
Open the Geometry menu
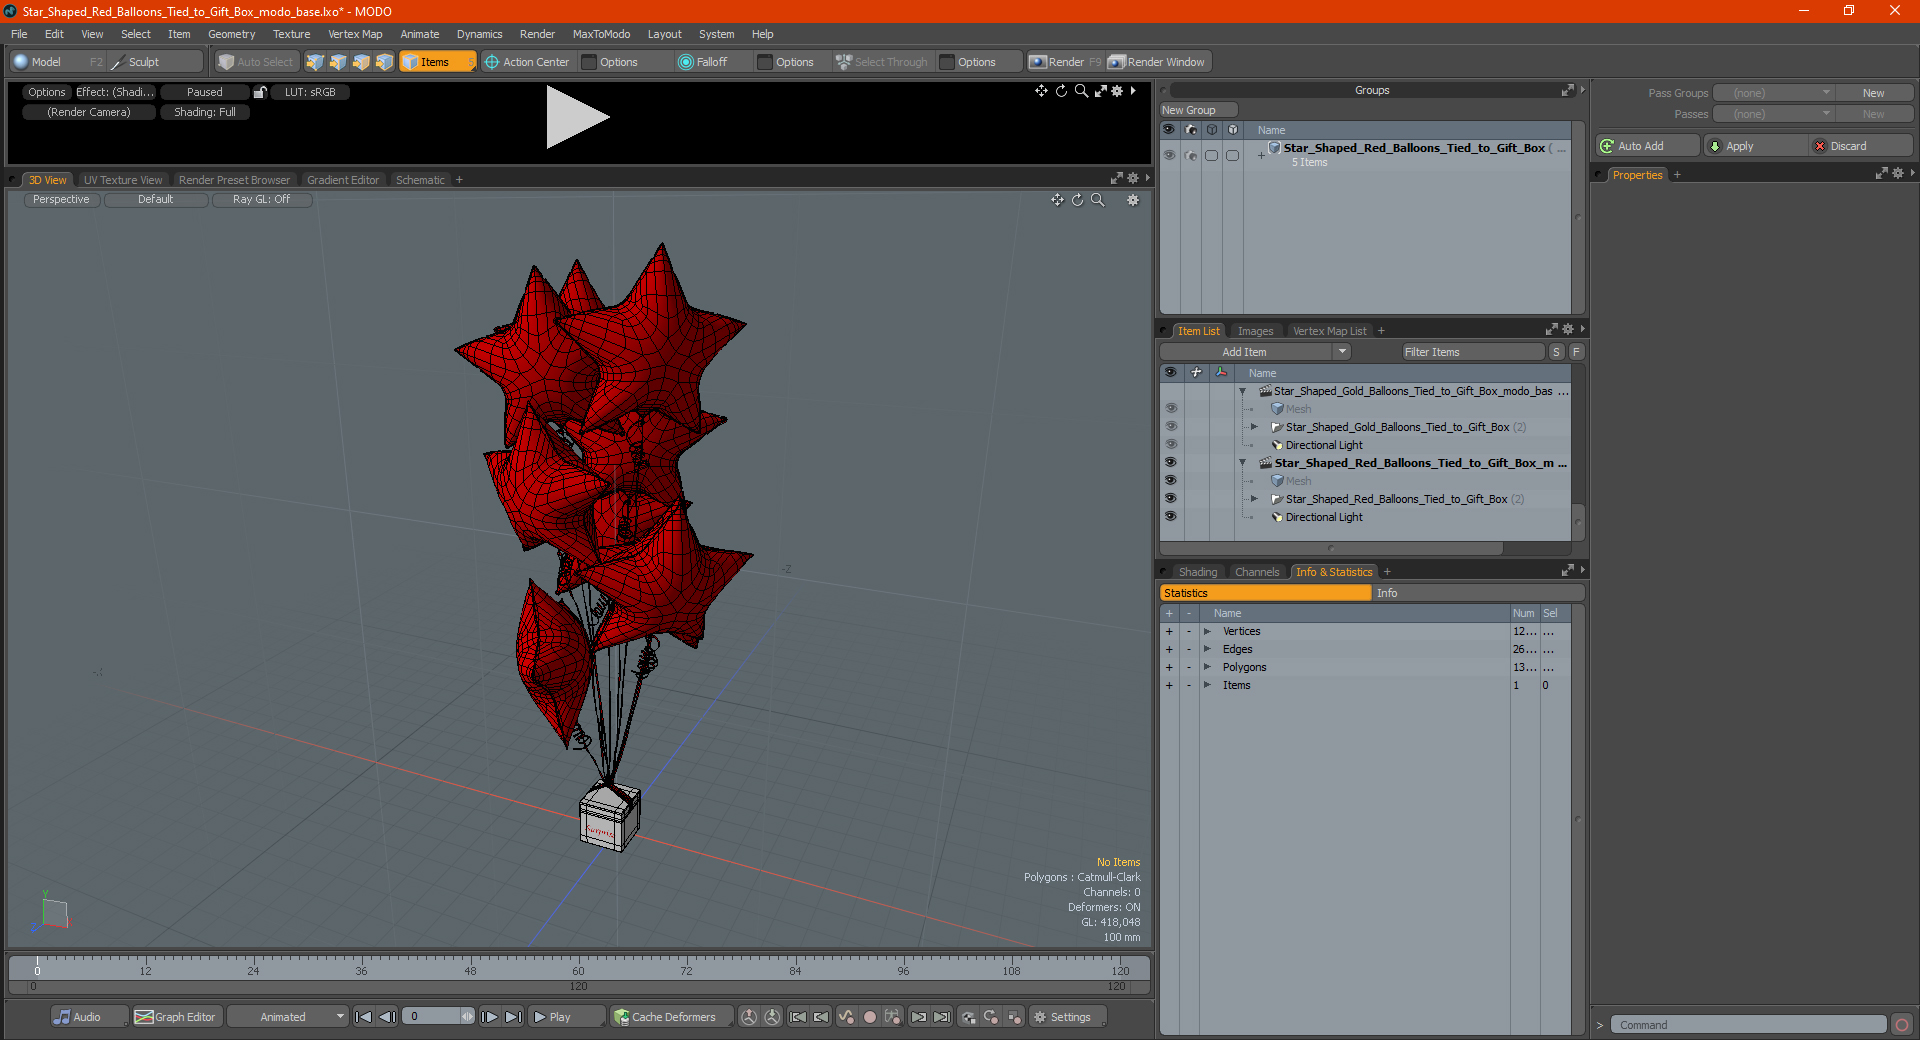231,34
